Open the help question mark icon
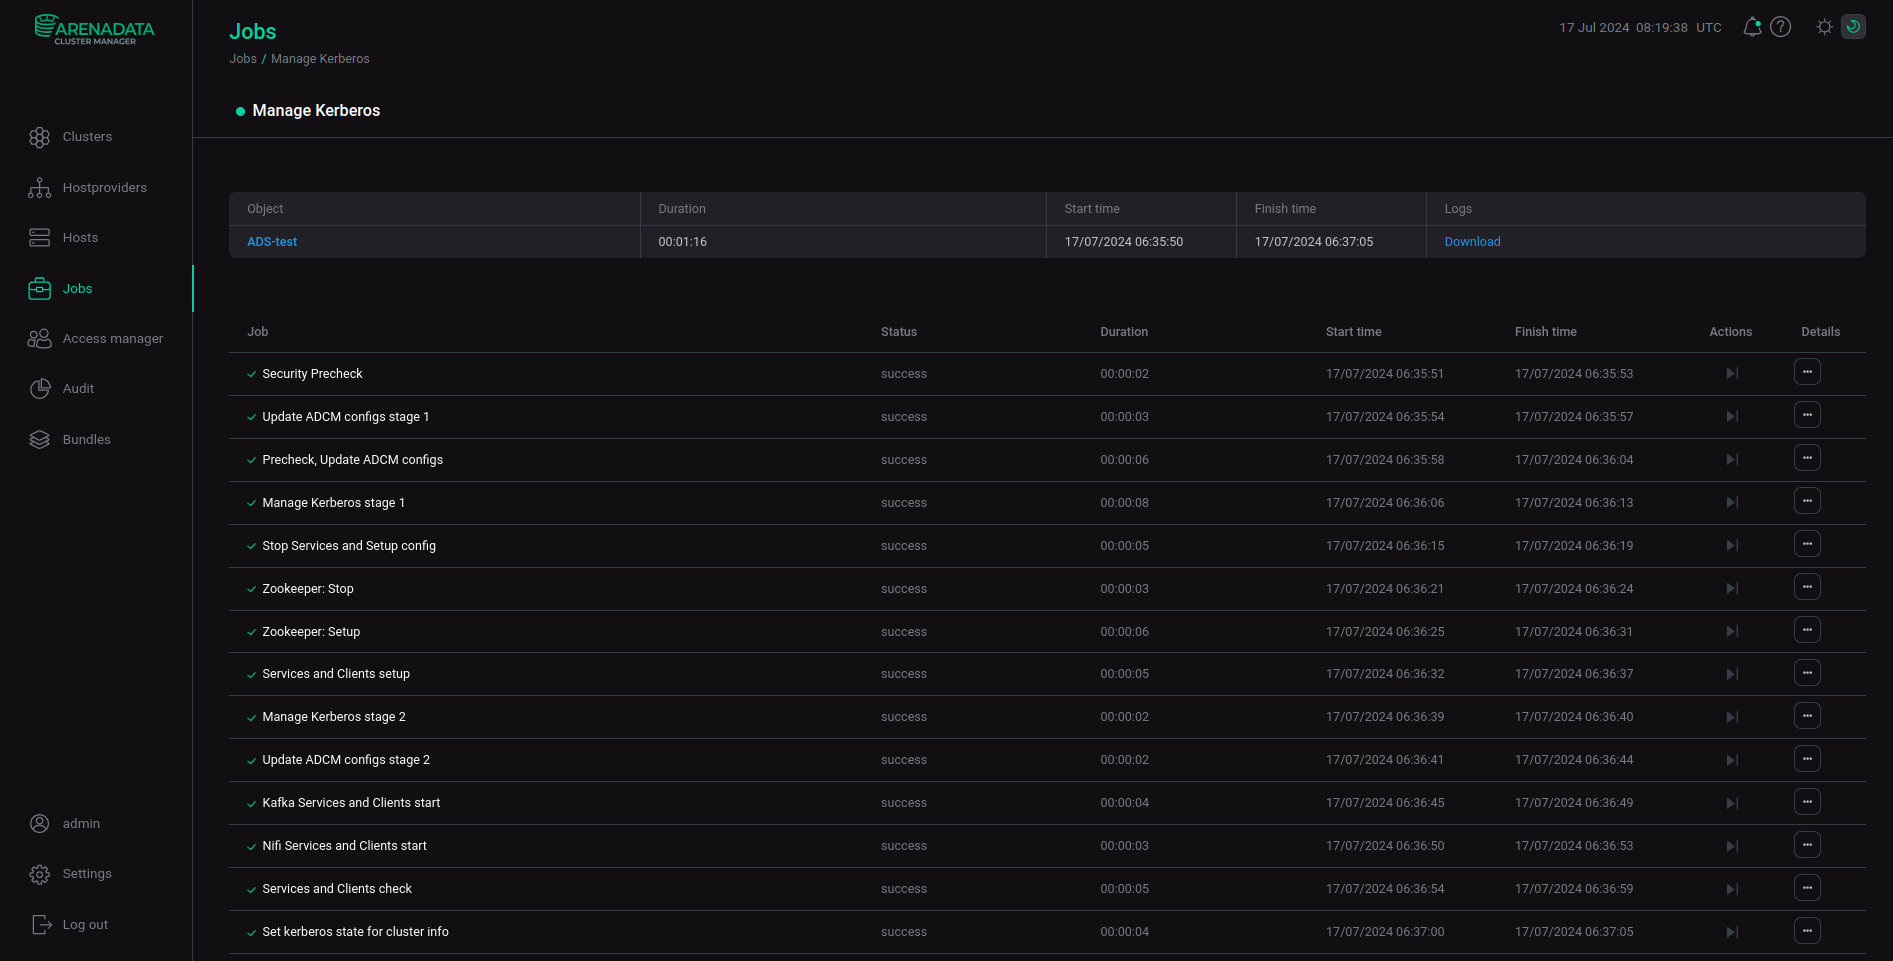 (x=1781, y=27)
